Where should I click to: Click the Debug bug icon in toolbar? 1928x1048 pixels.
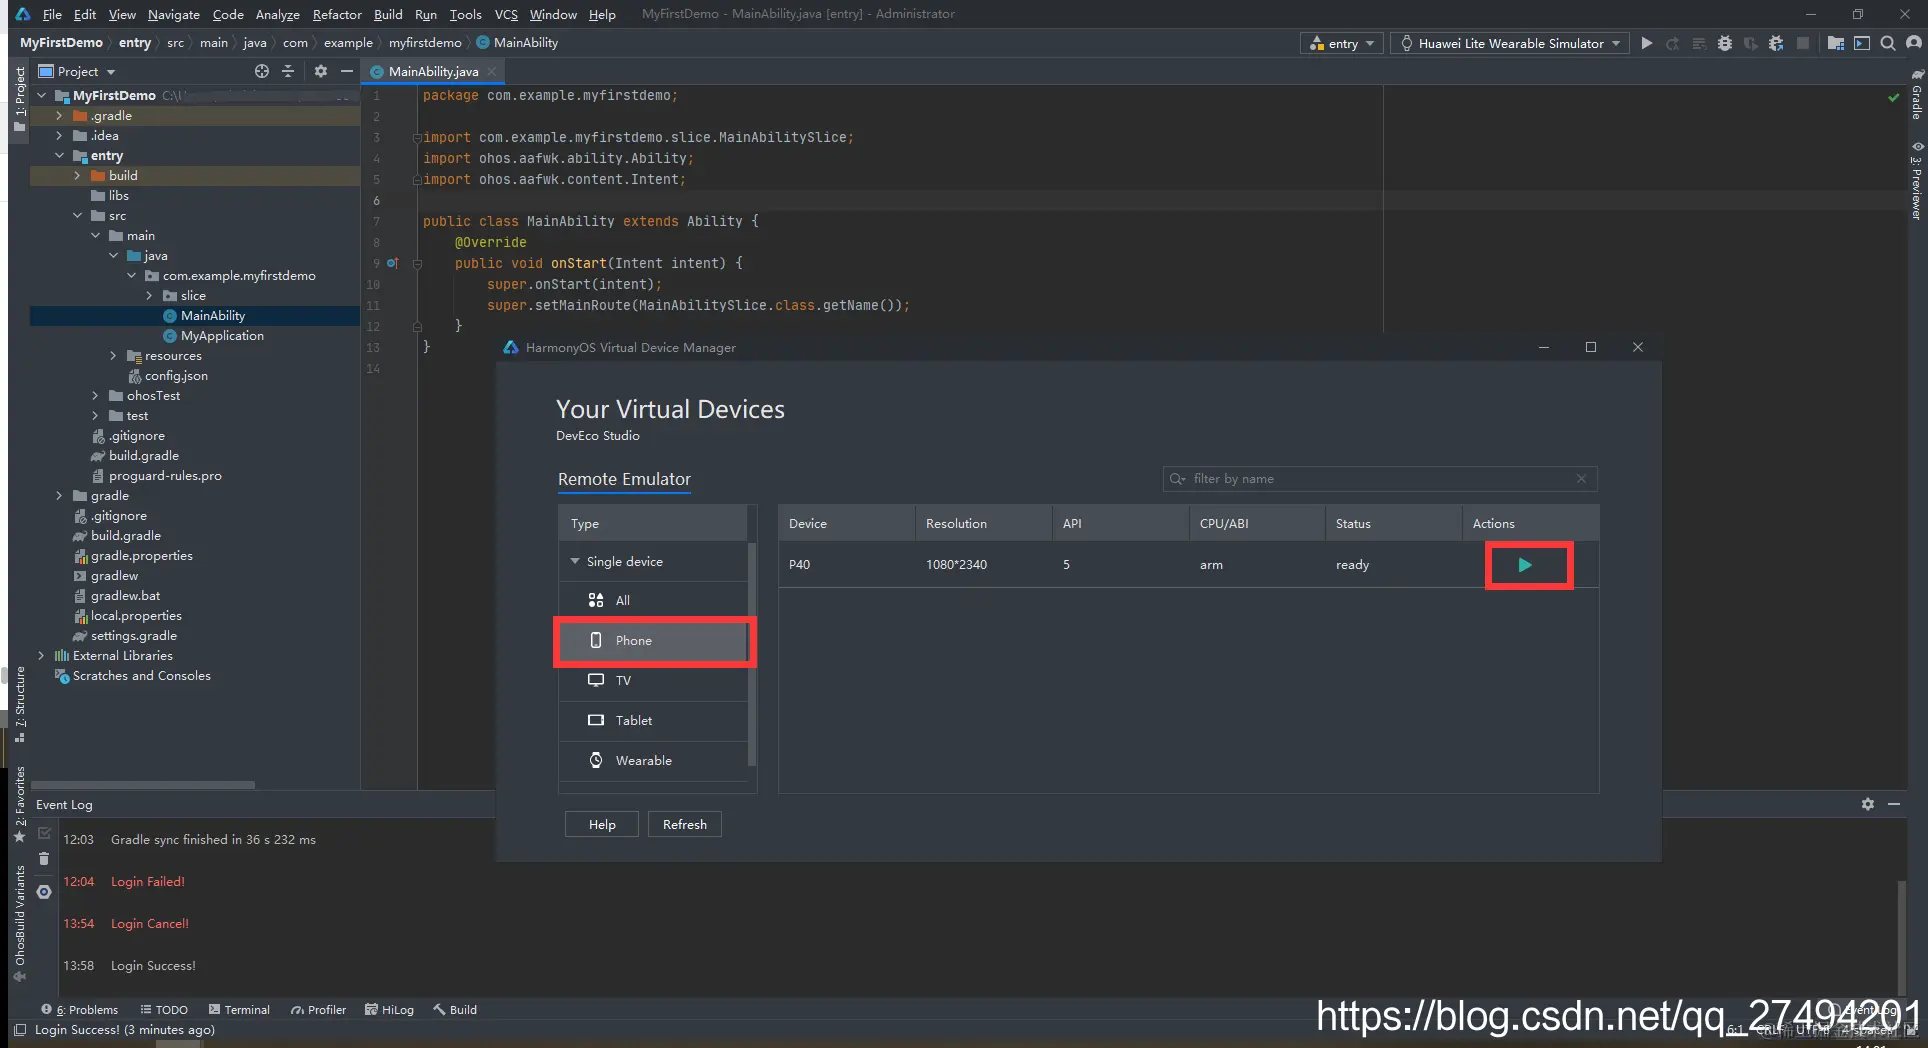point(1724,43)
